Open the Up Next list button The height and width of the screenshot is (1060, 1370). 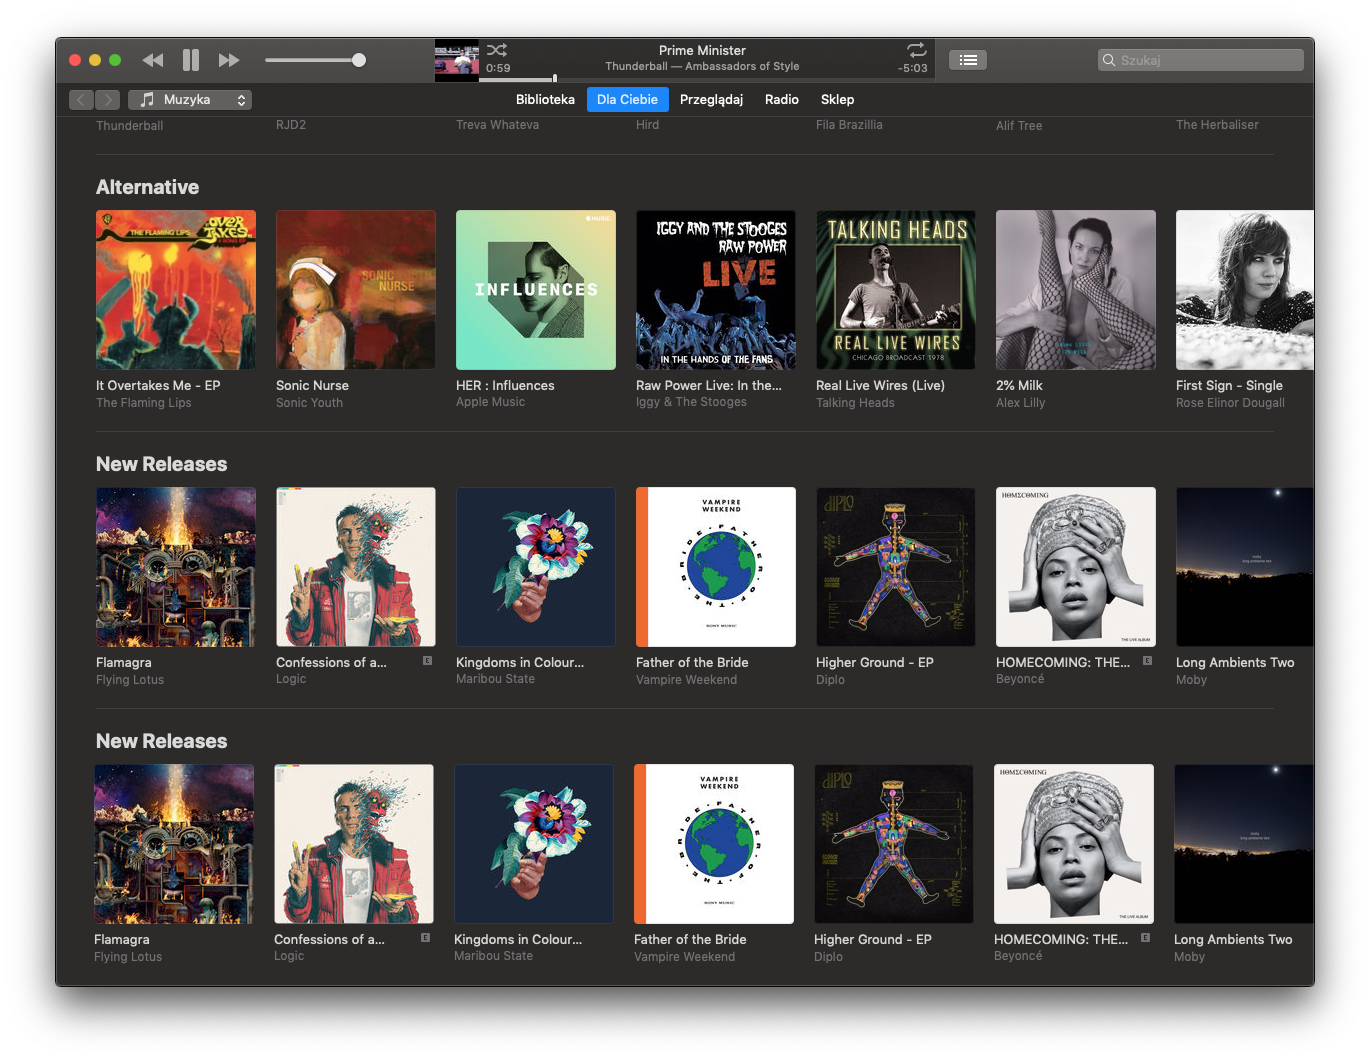pos(968,60)
